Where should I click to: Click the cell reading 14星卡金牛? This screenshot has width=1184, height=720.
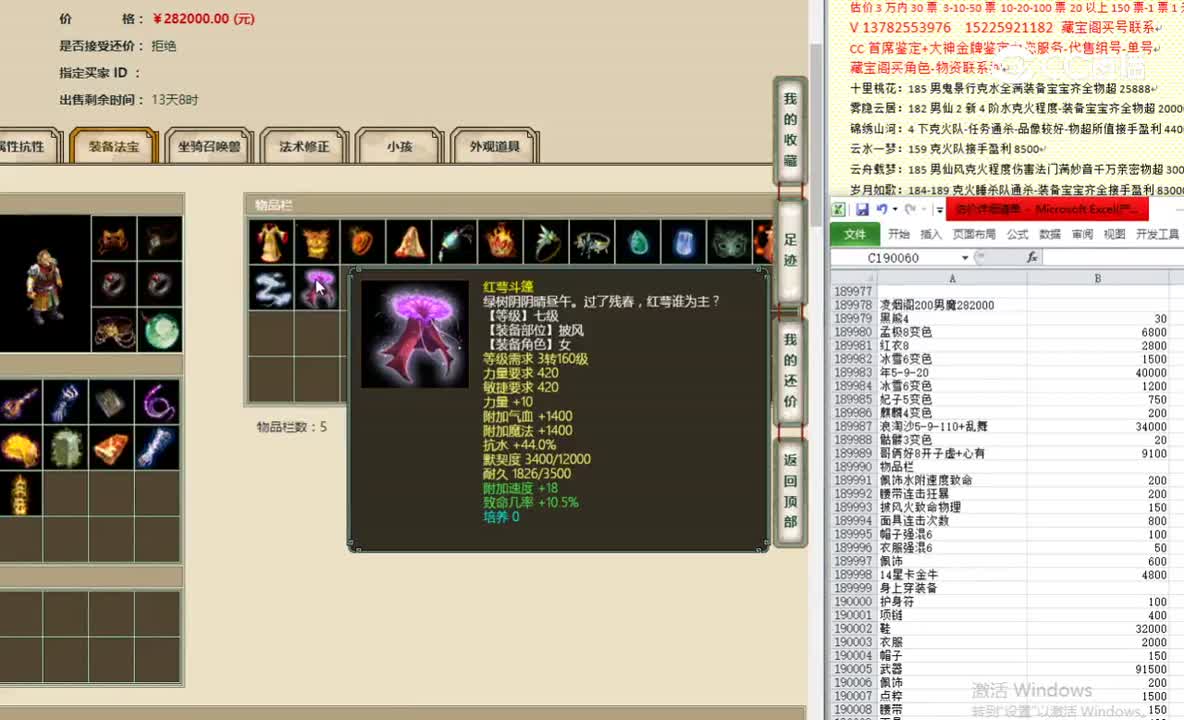point(951,574)
